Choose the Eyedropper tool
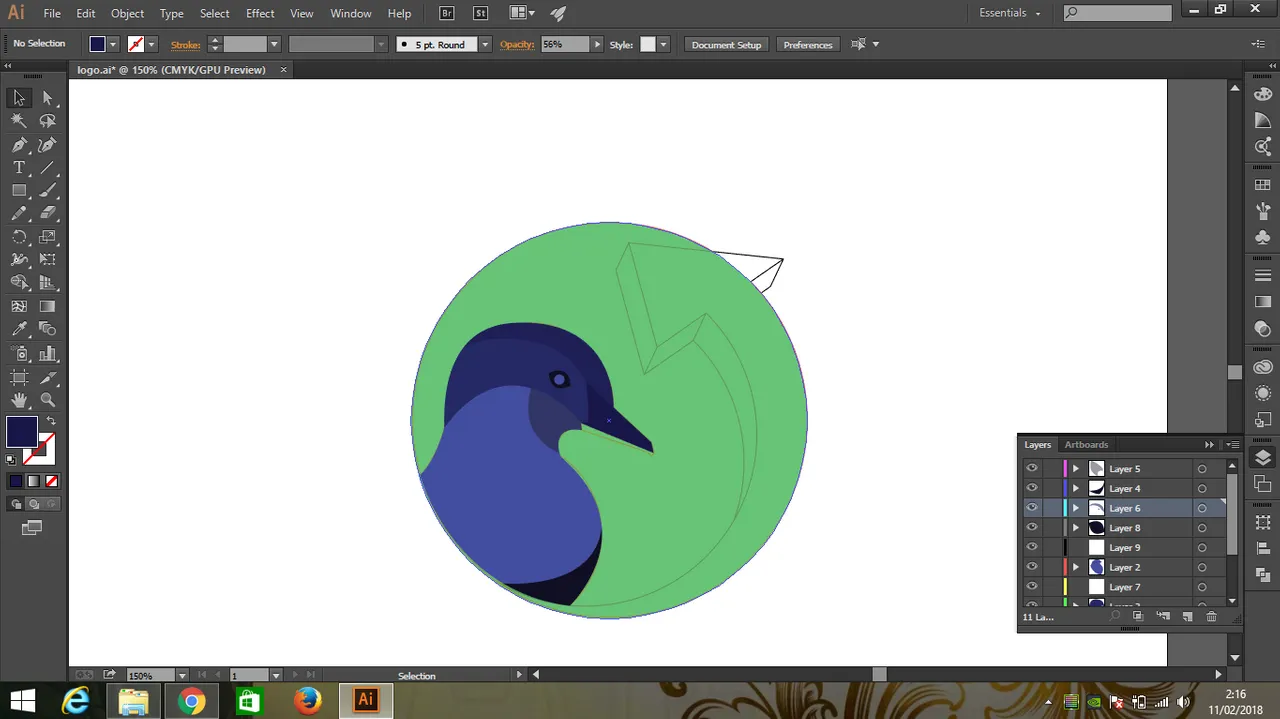 click(19, 330)
